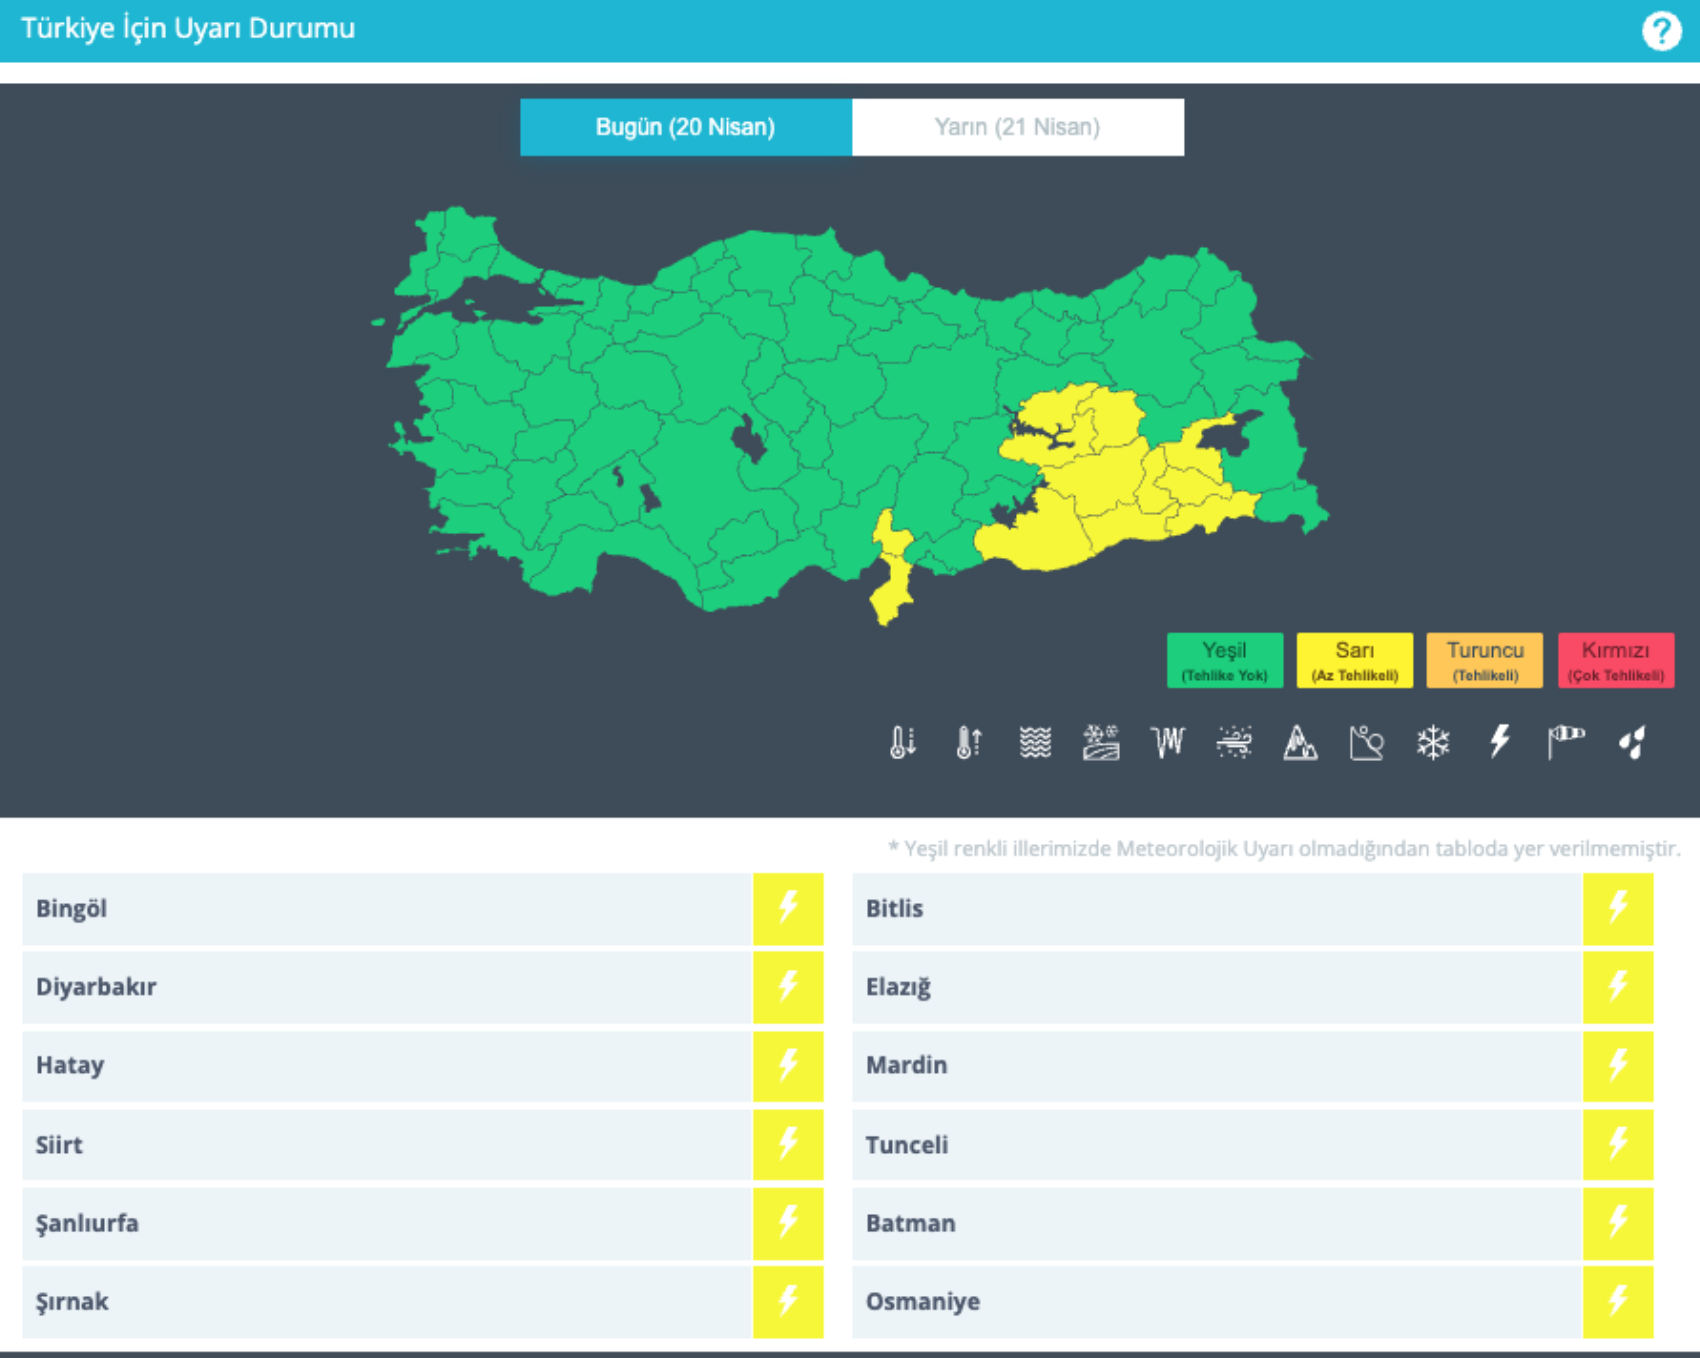Click the Kırmızı red legend swatch
The image size is (1700, 1358).
click(x=1615, y=660)
